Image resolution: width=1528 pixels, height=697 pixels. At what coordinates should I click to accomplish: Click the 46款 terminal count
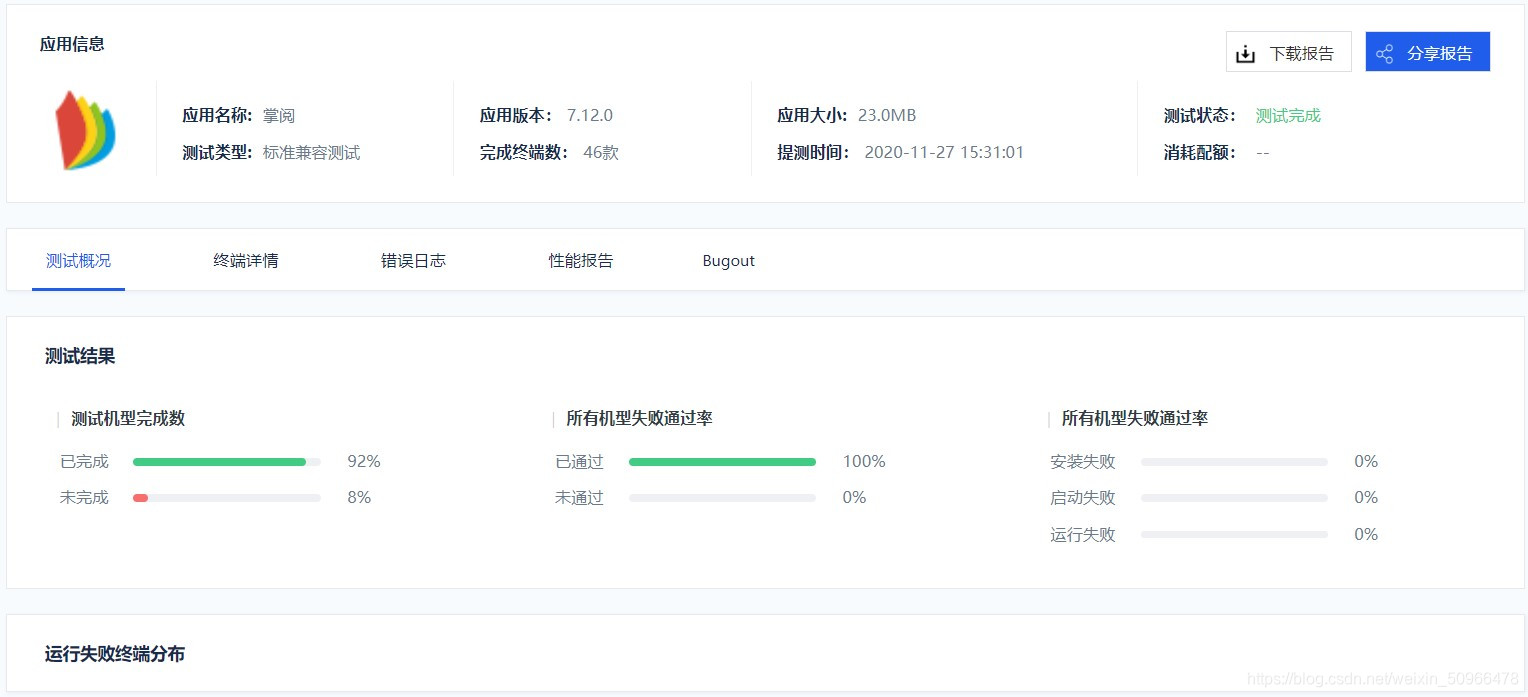point(601,153)
